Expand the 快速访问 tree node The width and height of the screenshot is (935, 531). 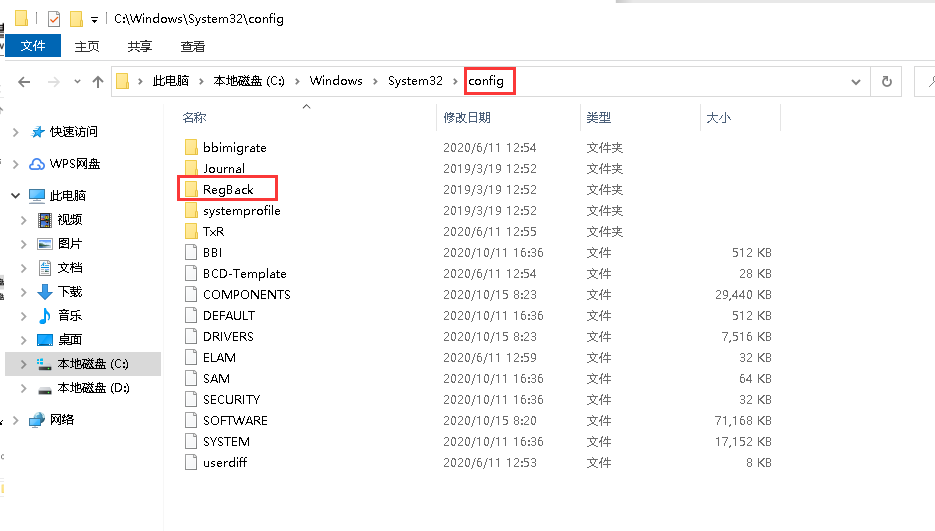point(16,132)
